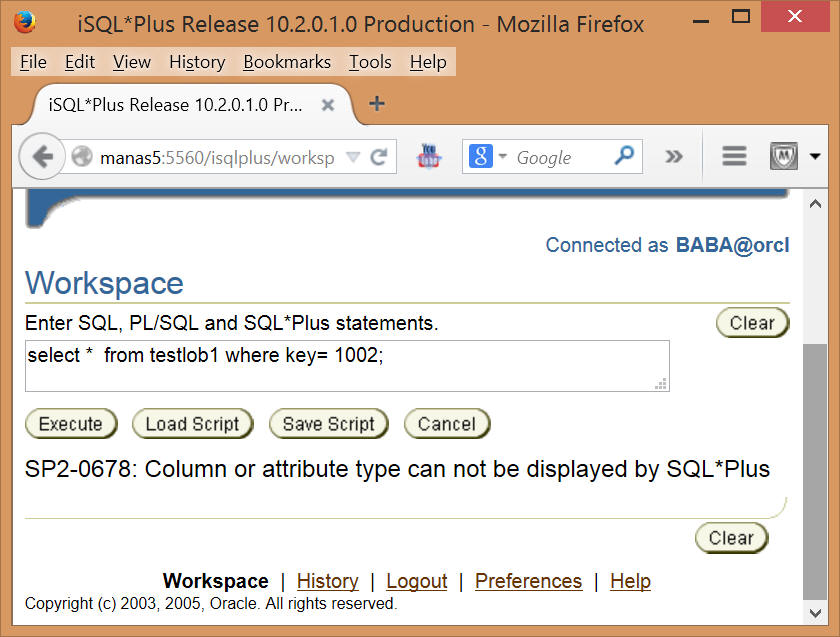
Task: Open search engine selector dropdown
Action: click(502, 156)
